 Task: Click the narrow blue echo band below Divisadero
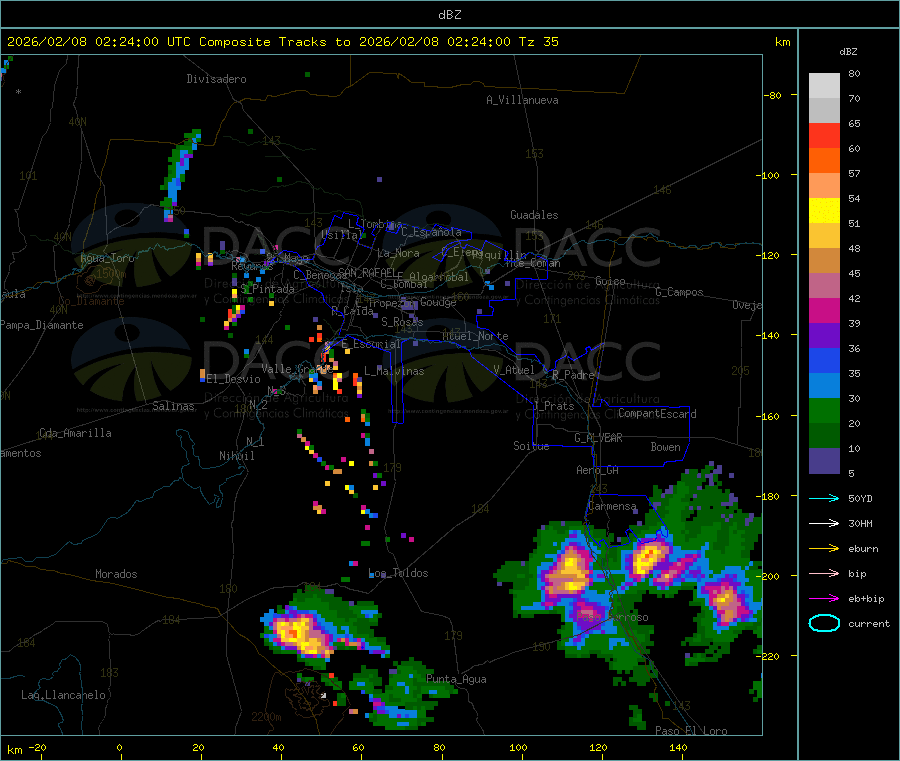(x=180, y=175)
